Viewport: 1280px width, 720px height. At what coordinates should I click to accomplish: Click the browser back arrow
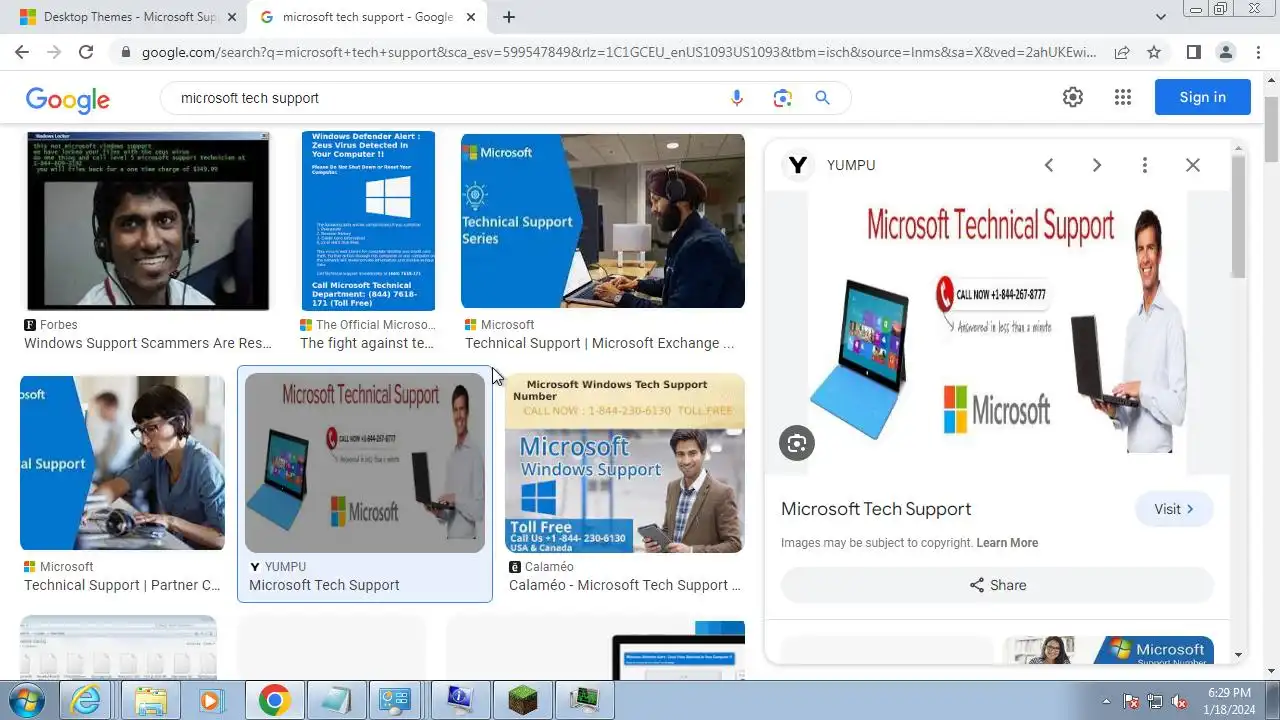click(x=22, y=52)
